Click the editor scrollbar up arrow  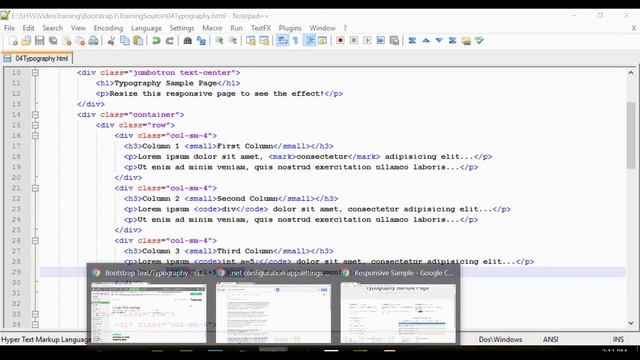coord(631,73)
